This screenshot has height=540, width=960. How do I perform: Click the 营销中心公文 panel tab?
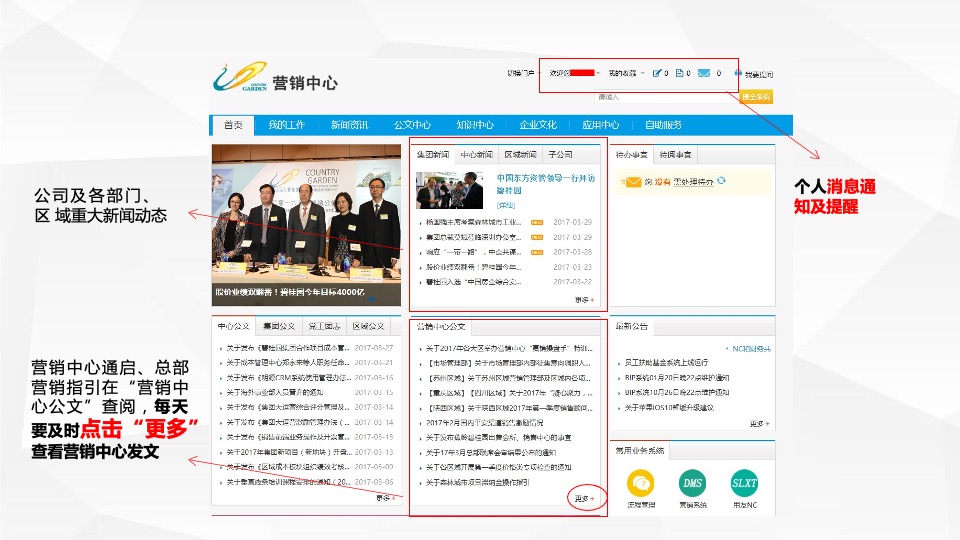point(441,326)
